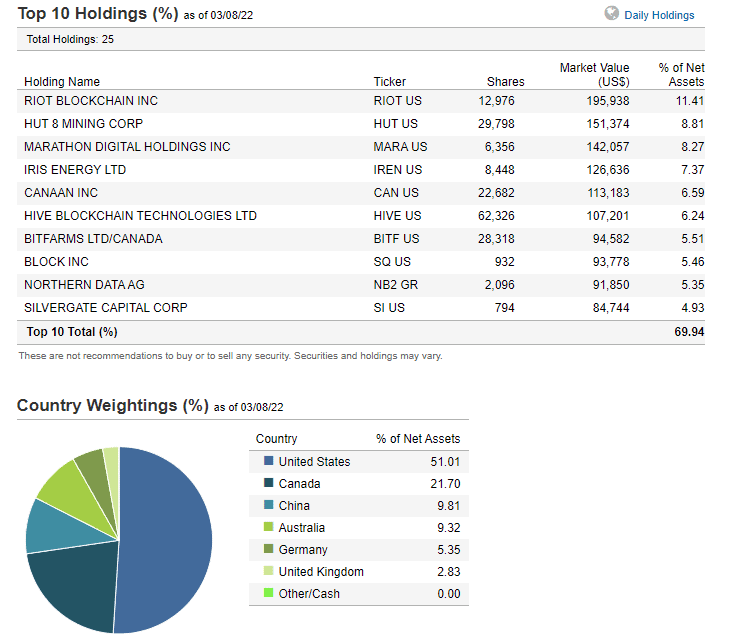This screenshot has width=743, height=638.
Task: Select the 62,326 shares value for HIVE
Action: [496, 216]
